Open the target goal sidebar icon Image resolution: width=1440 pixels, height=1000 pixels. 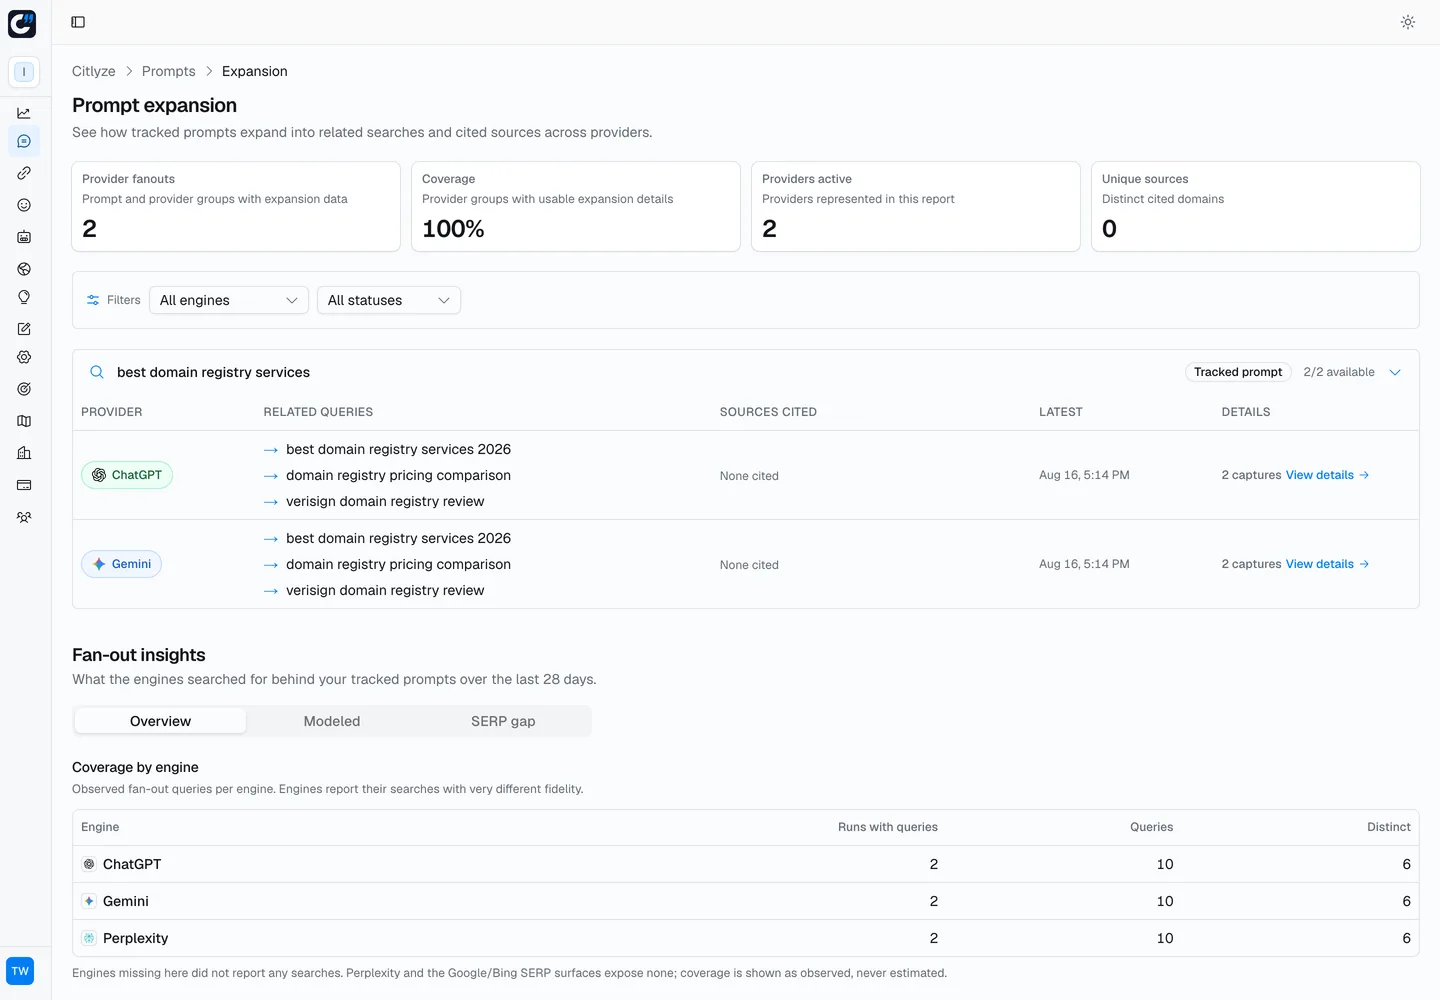pyautogui.click(x=24, y=389)
